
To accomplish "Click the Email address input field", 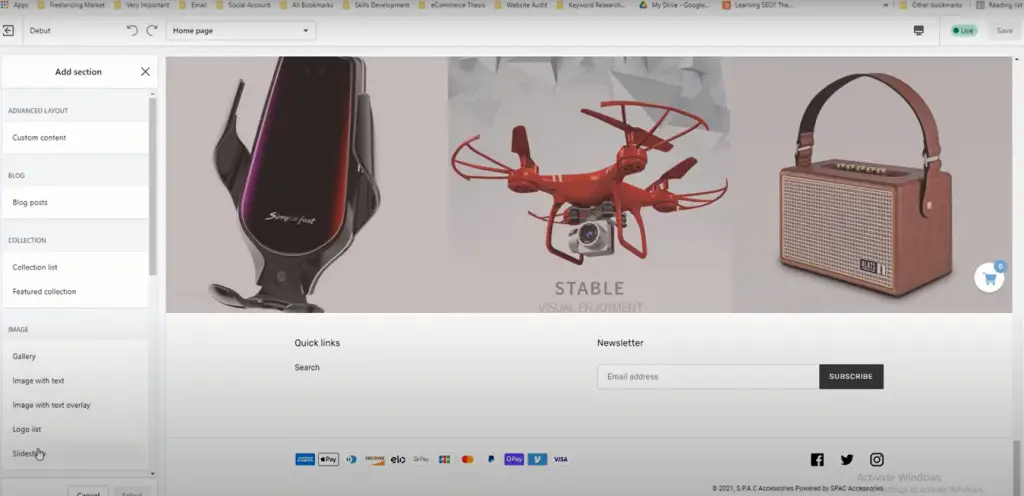I will (x=707, y=377).
